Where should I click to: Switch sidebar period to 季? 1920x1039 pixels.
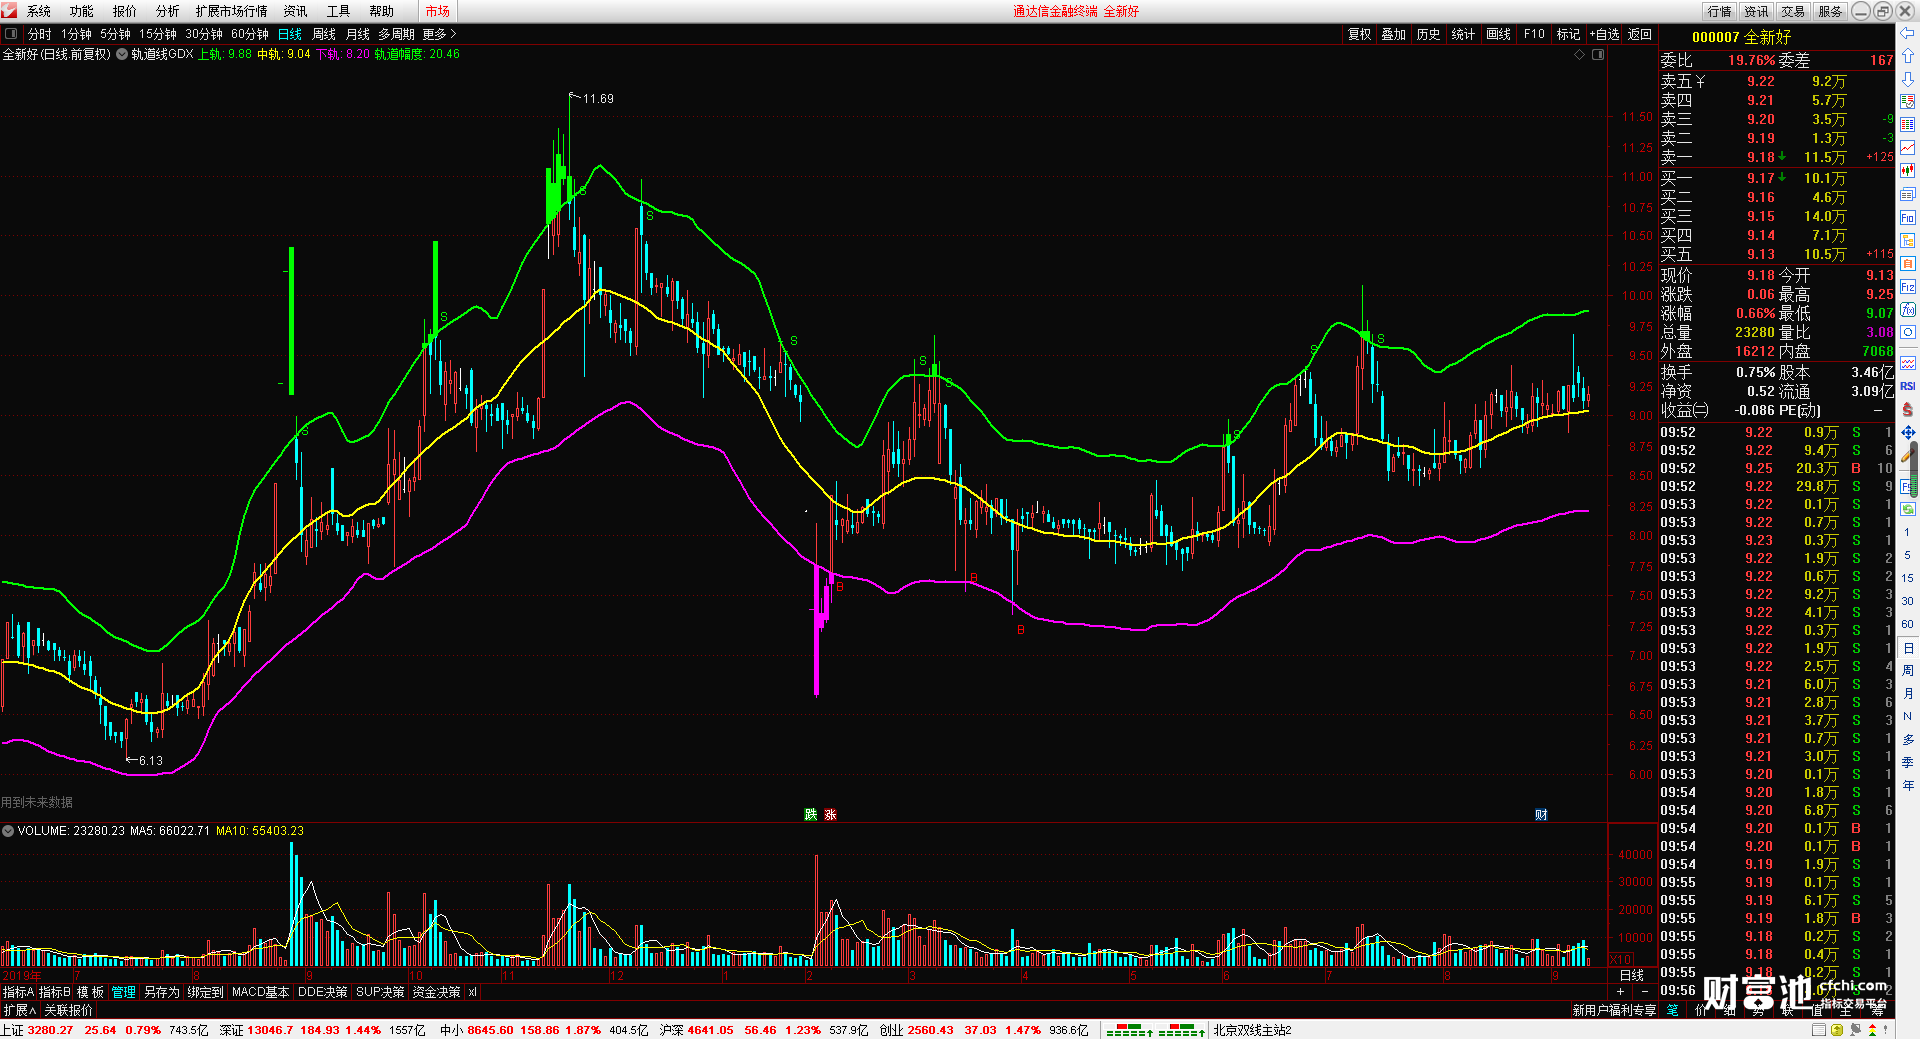coord(1908,762)
